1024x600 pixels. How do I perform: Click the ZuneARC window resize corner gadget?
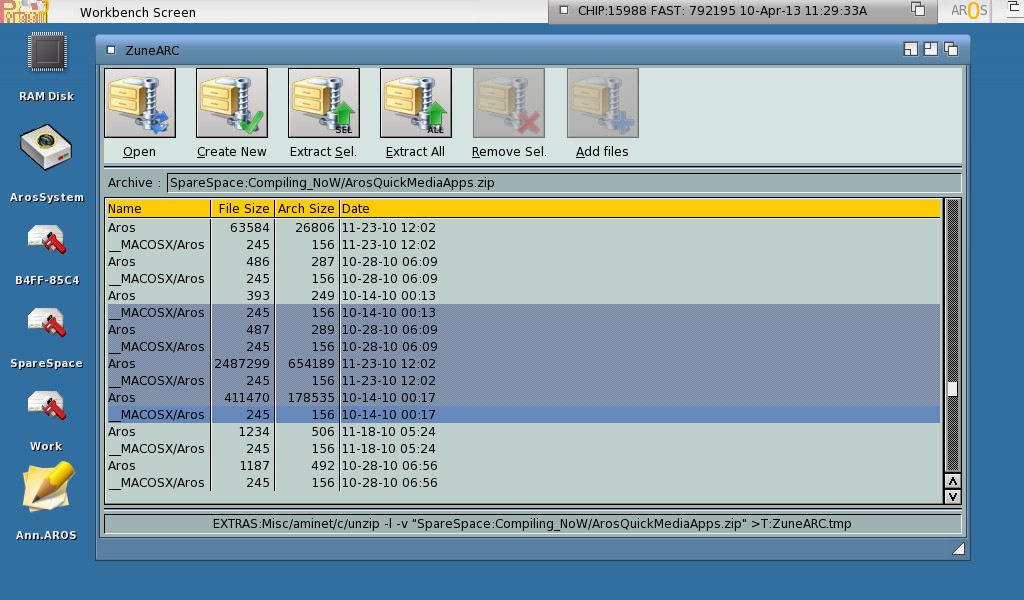[x=958, y=548]
